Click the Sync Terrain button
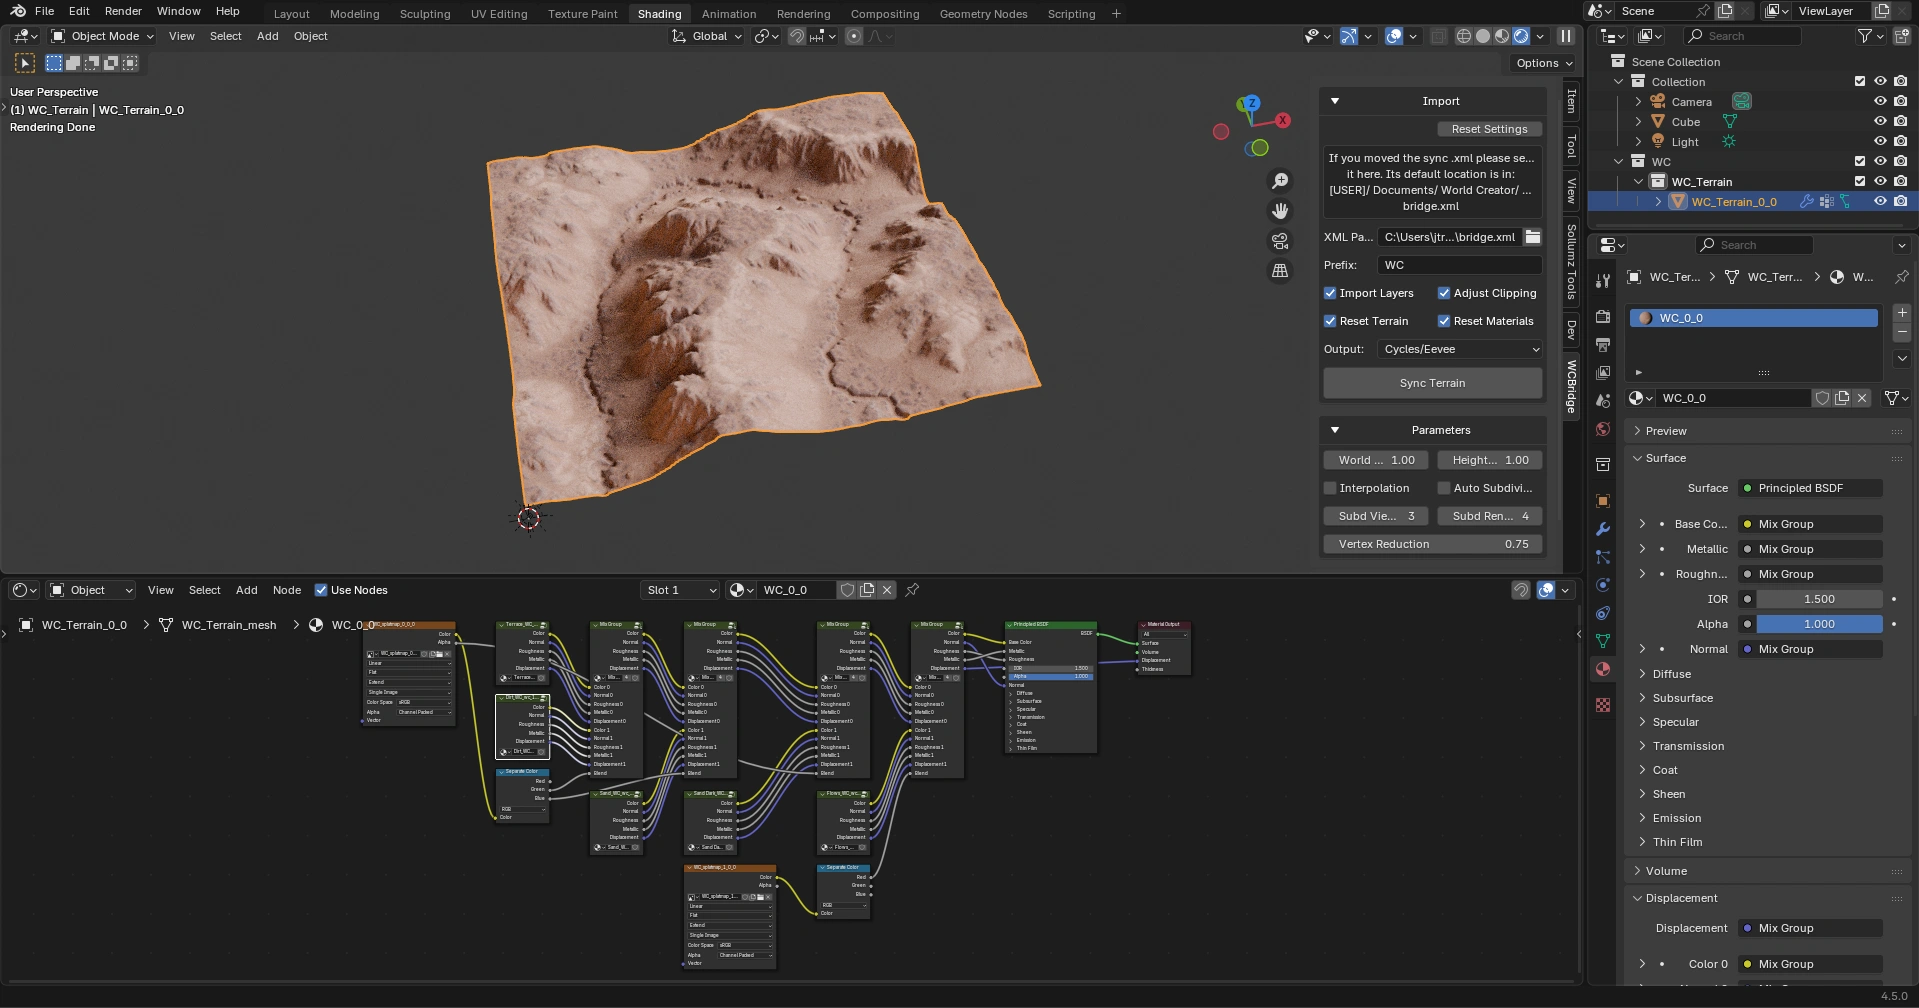This screenshot has width=1919, height=1008. click(x=1432, y=383)
